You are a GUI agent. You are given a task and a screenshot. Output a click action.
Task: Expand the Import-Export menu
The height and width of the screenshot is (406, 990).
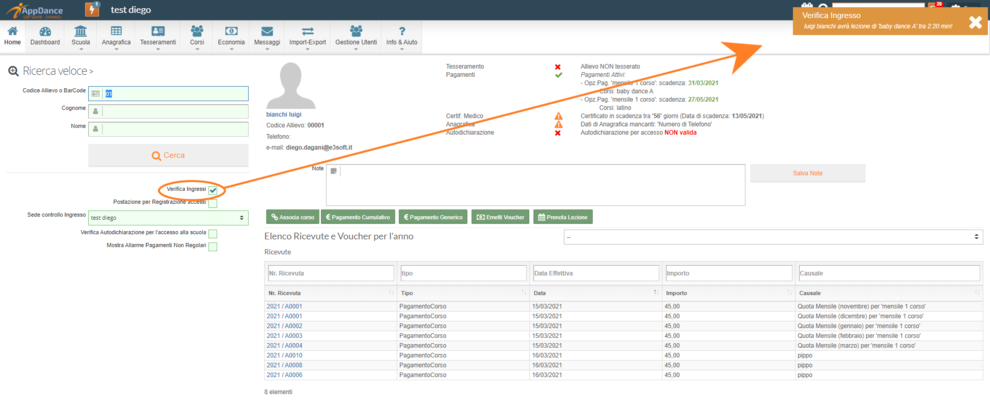coord(307,36)
